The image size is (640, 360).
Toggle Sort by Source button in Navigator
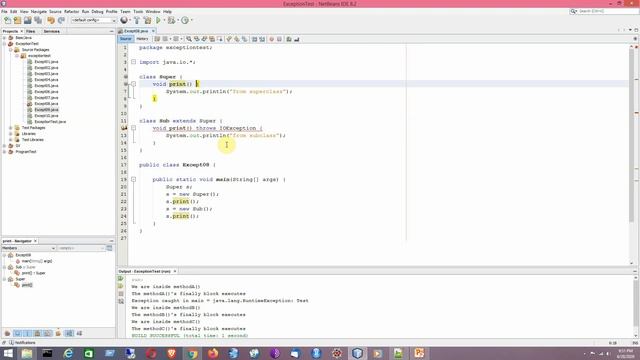click(x=79, y=333)
